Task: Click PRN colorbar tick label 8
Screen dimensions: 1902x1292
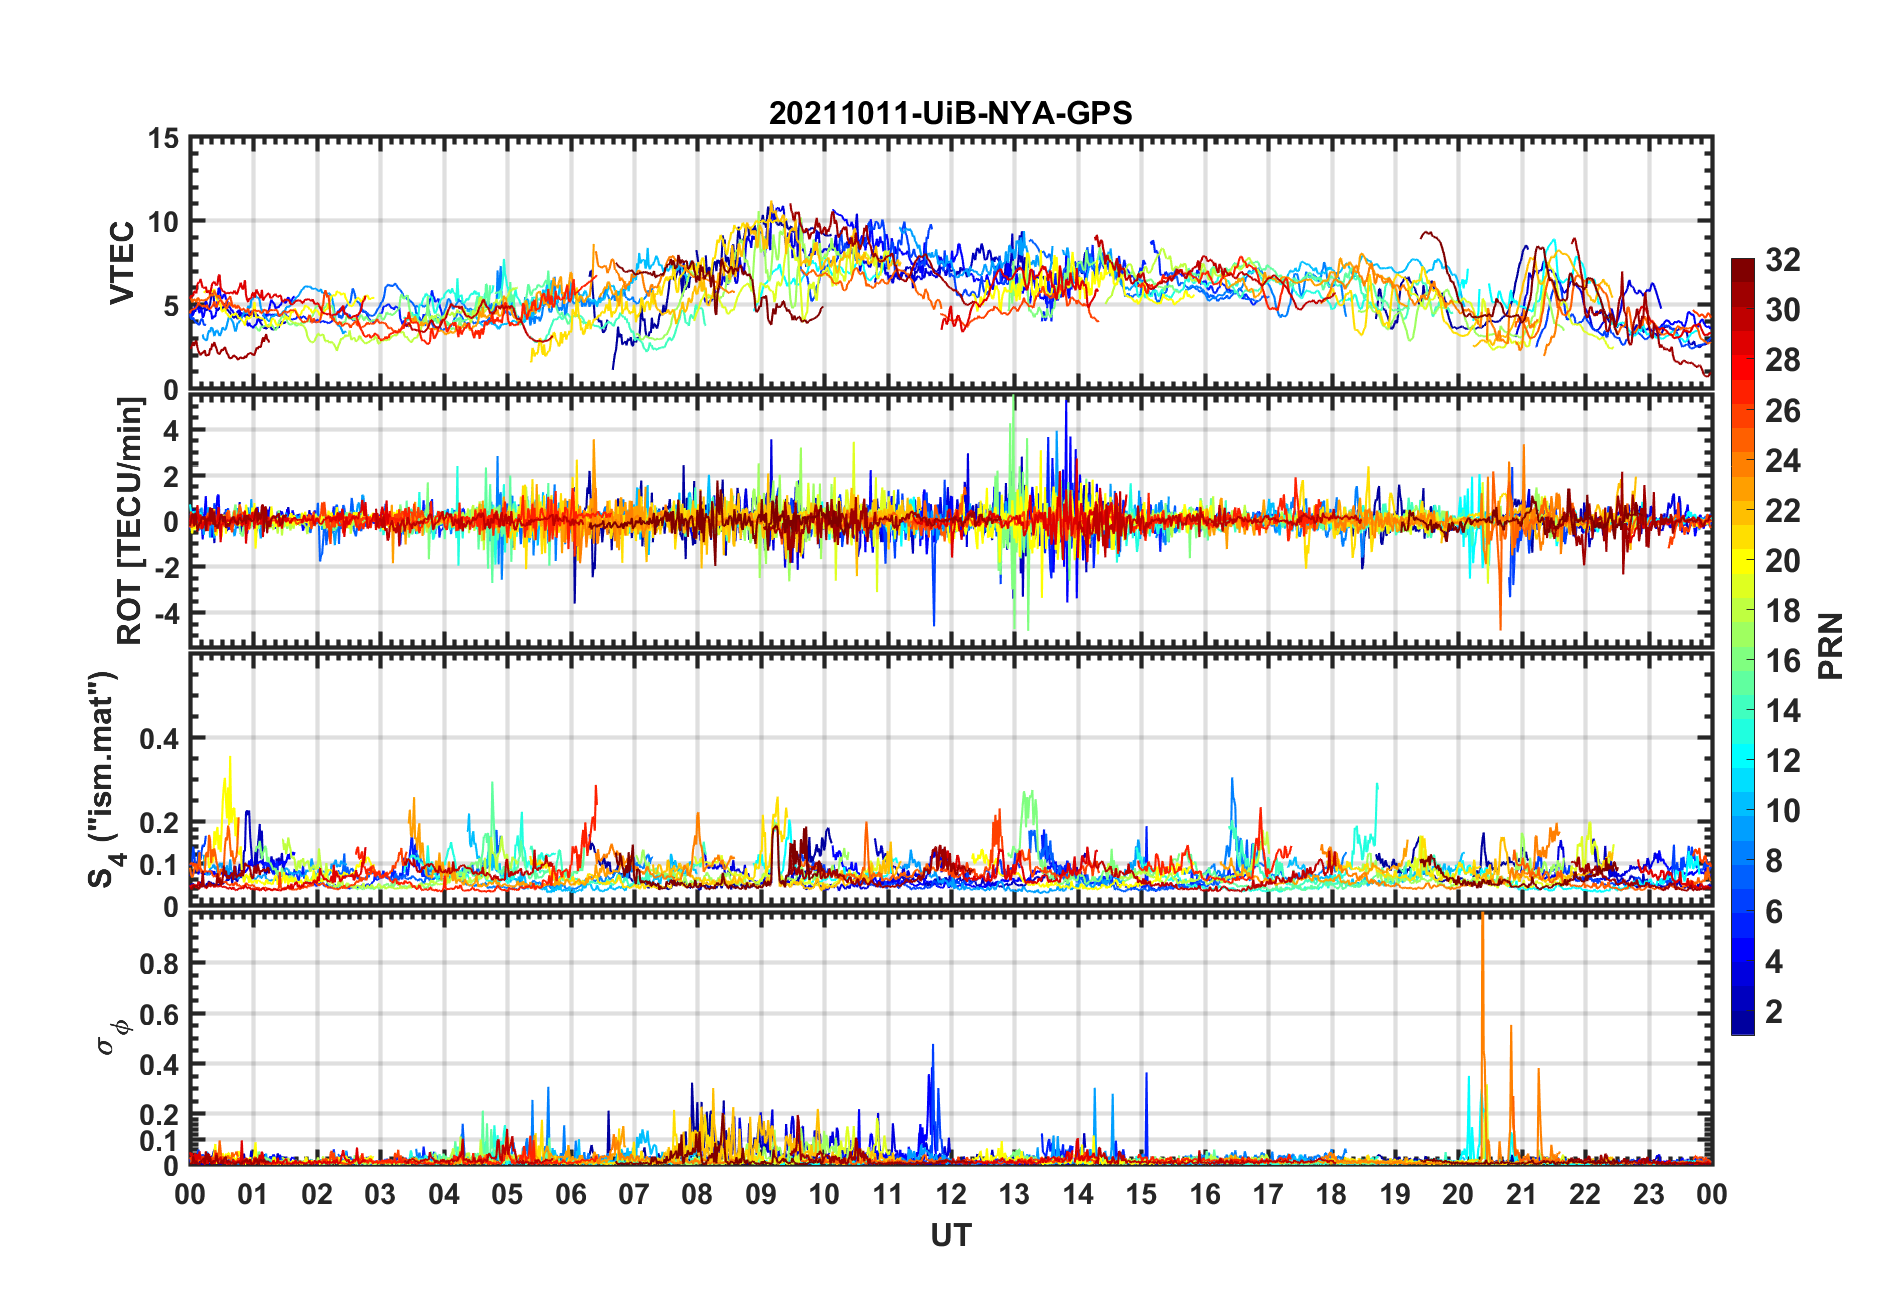Action: point(1774,861)
